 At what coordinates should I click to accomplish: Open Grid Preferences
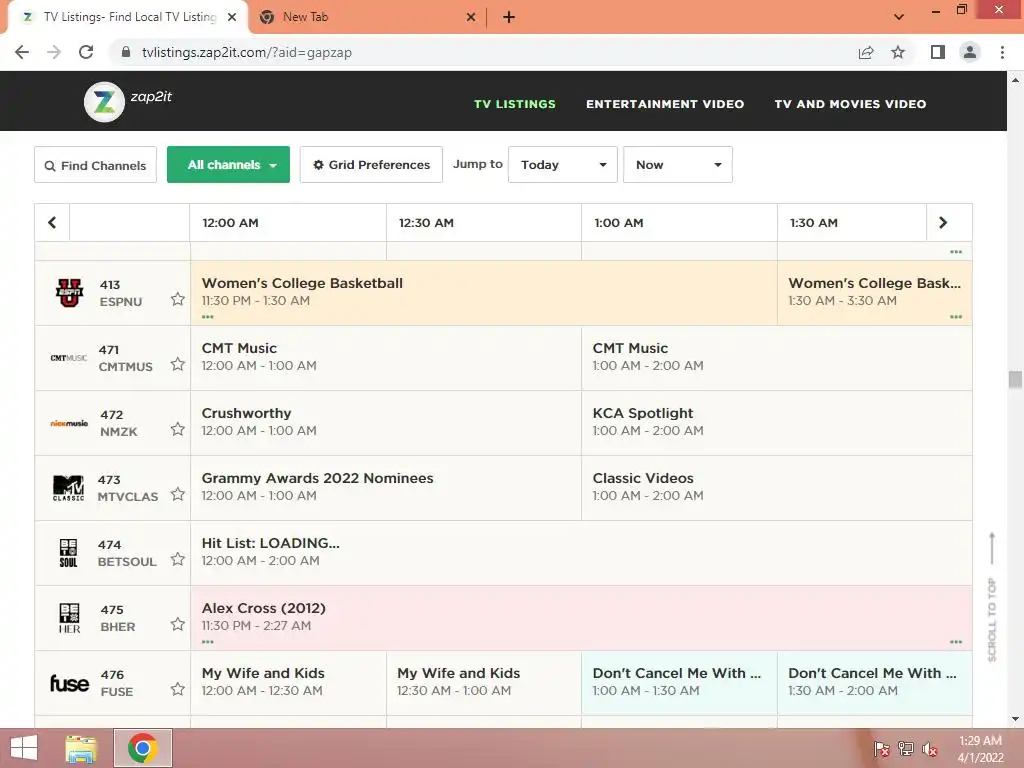pos(371,165)
